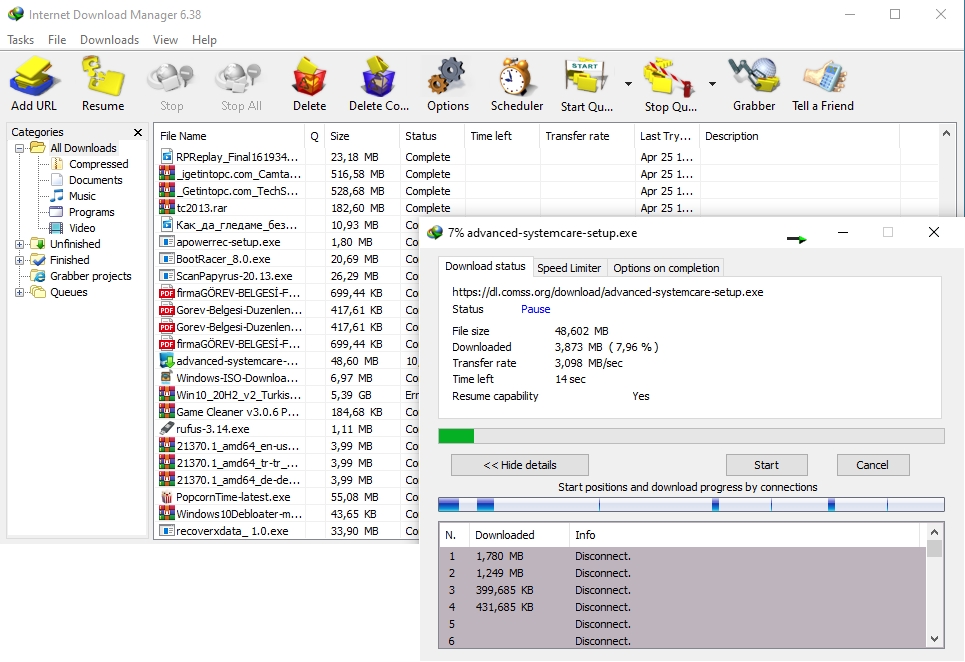
Task: Click the Resume toolbar icon
Action: tap(103, 84)
